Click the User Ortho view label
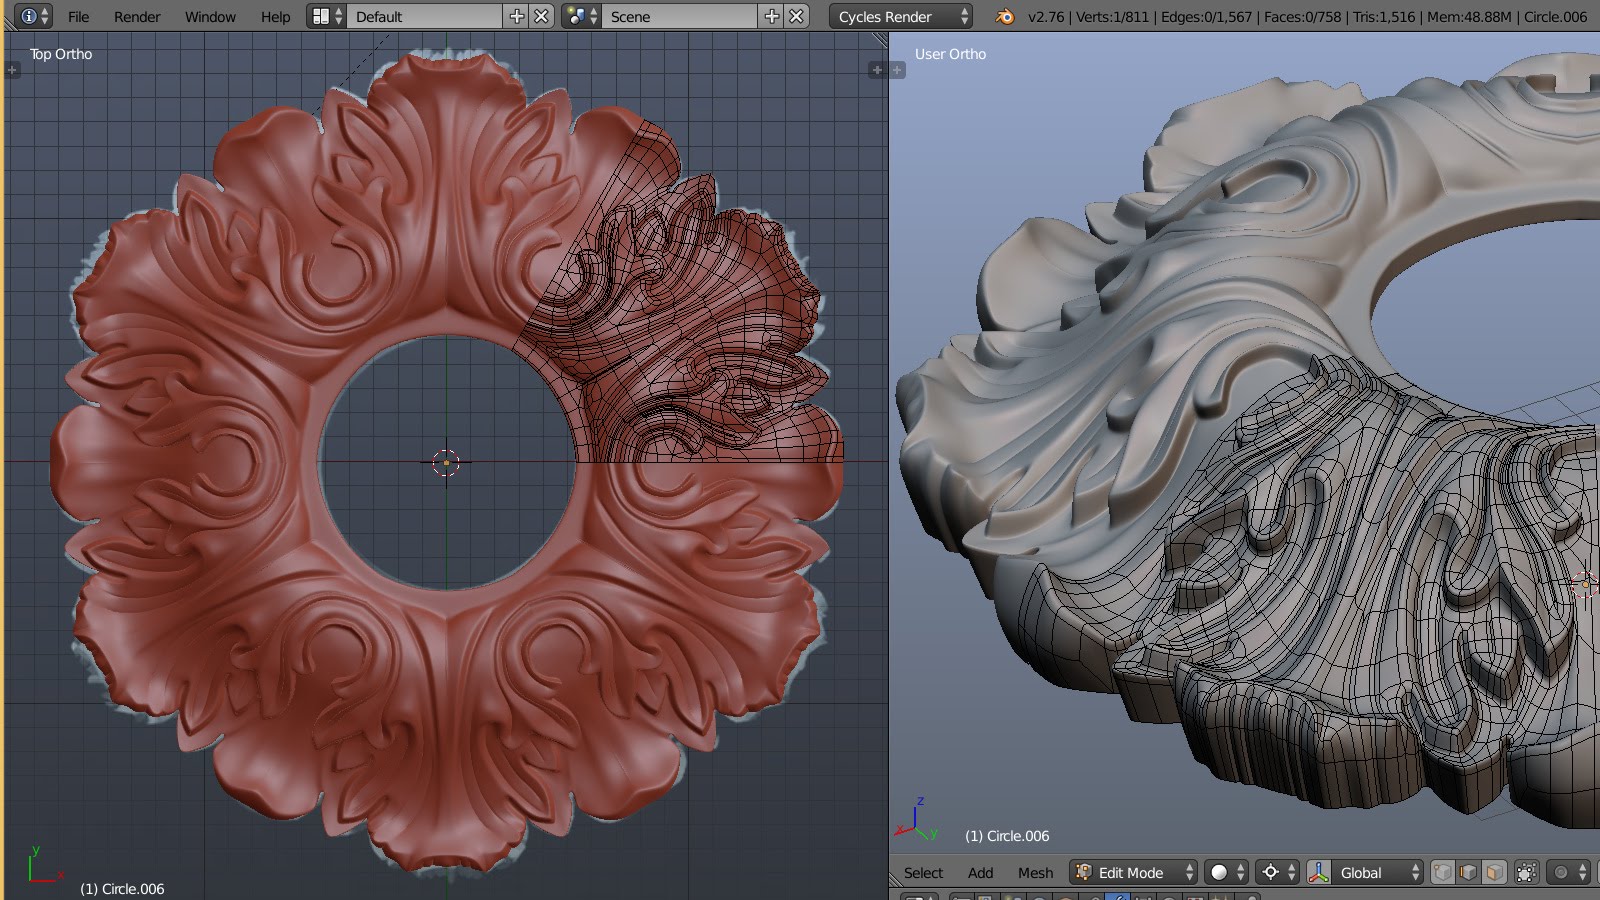This screenshot has height=900, width=1600. (x=950, y=54)
